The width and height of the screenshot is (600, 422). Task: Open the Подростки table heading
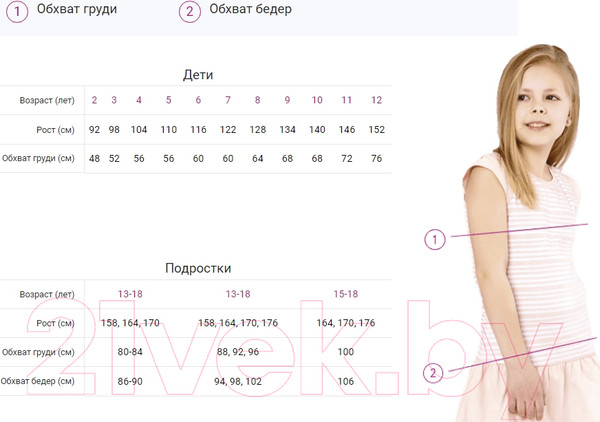point(198,268)
